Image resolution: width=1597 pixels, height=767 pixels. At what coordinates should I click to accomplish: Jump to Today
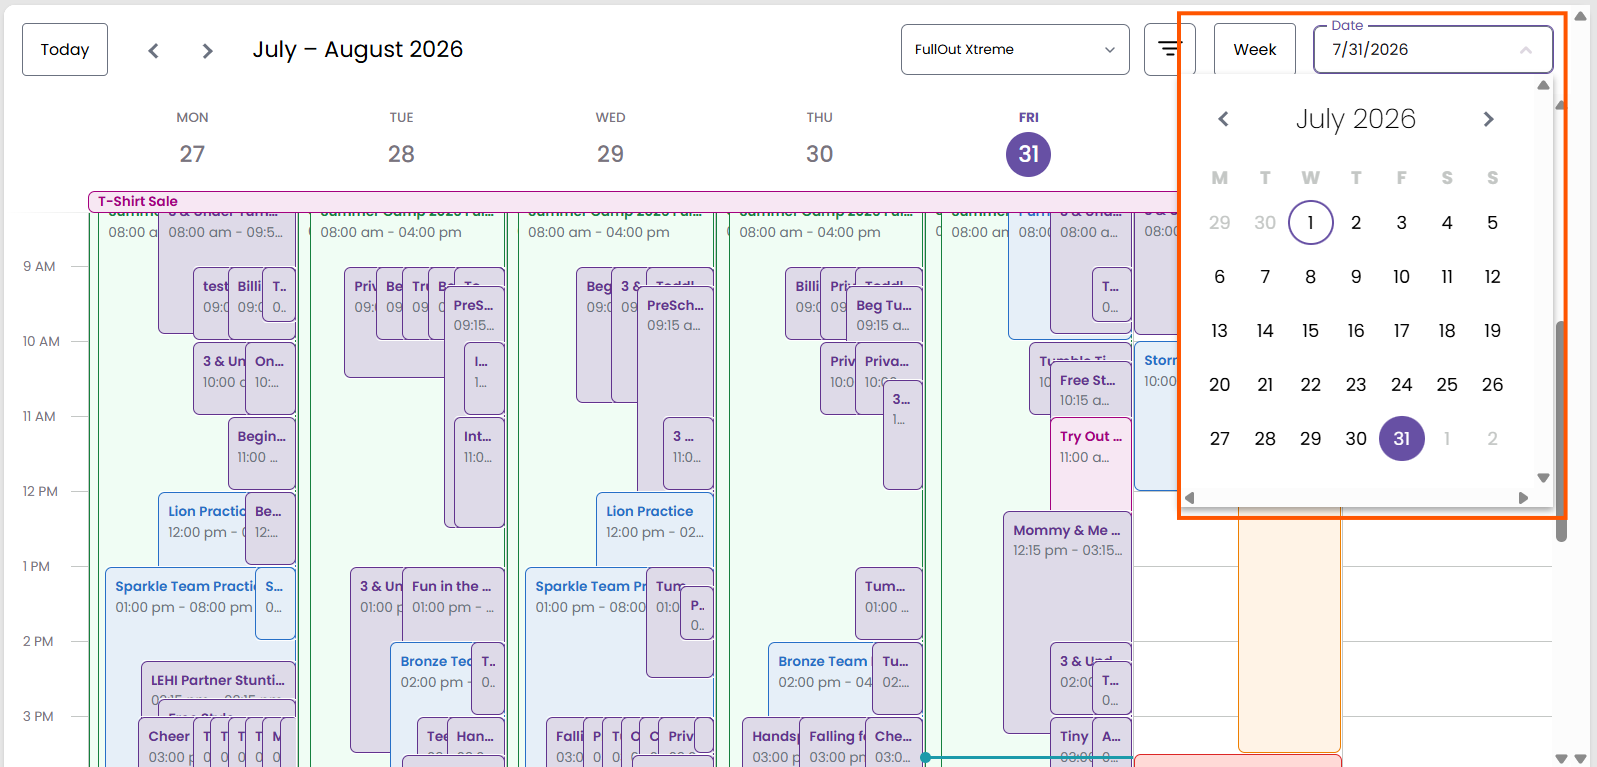tap(65, 49)
